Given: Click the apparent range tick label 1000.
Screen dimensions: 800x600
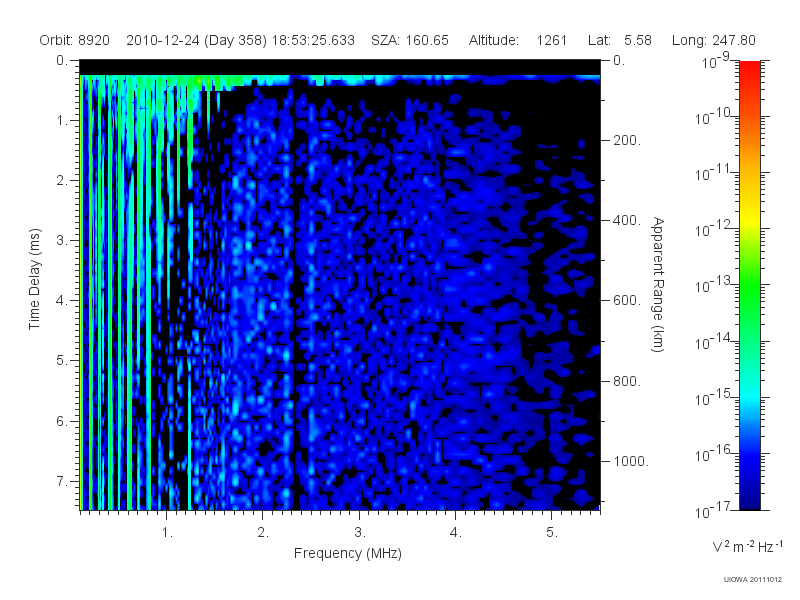Looking at the screenshot, I should coord(631,461).
